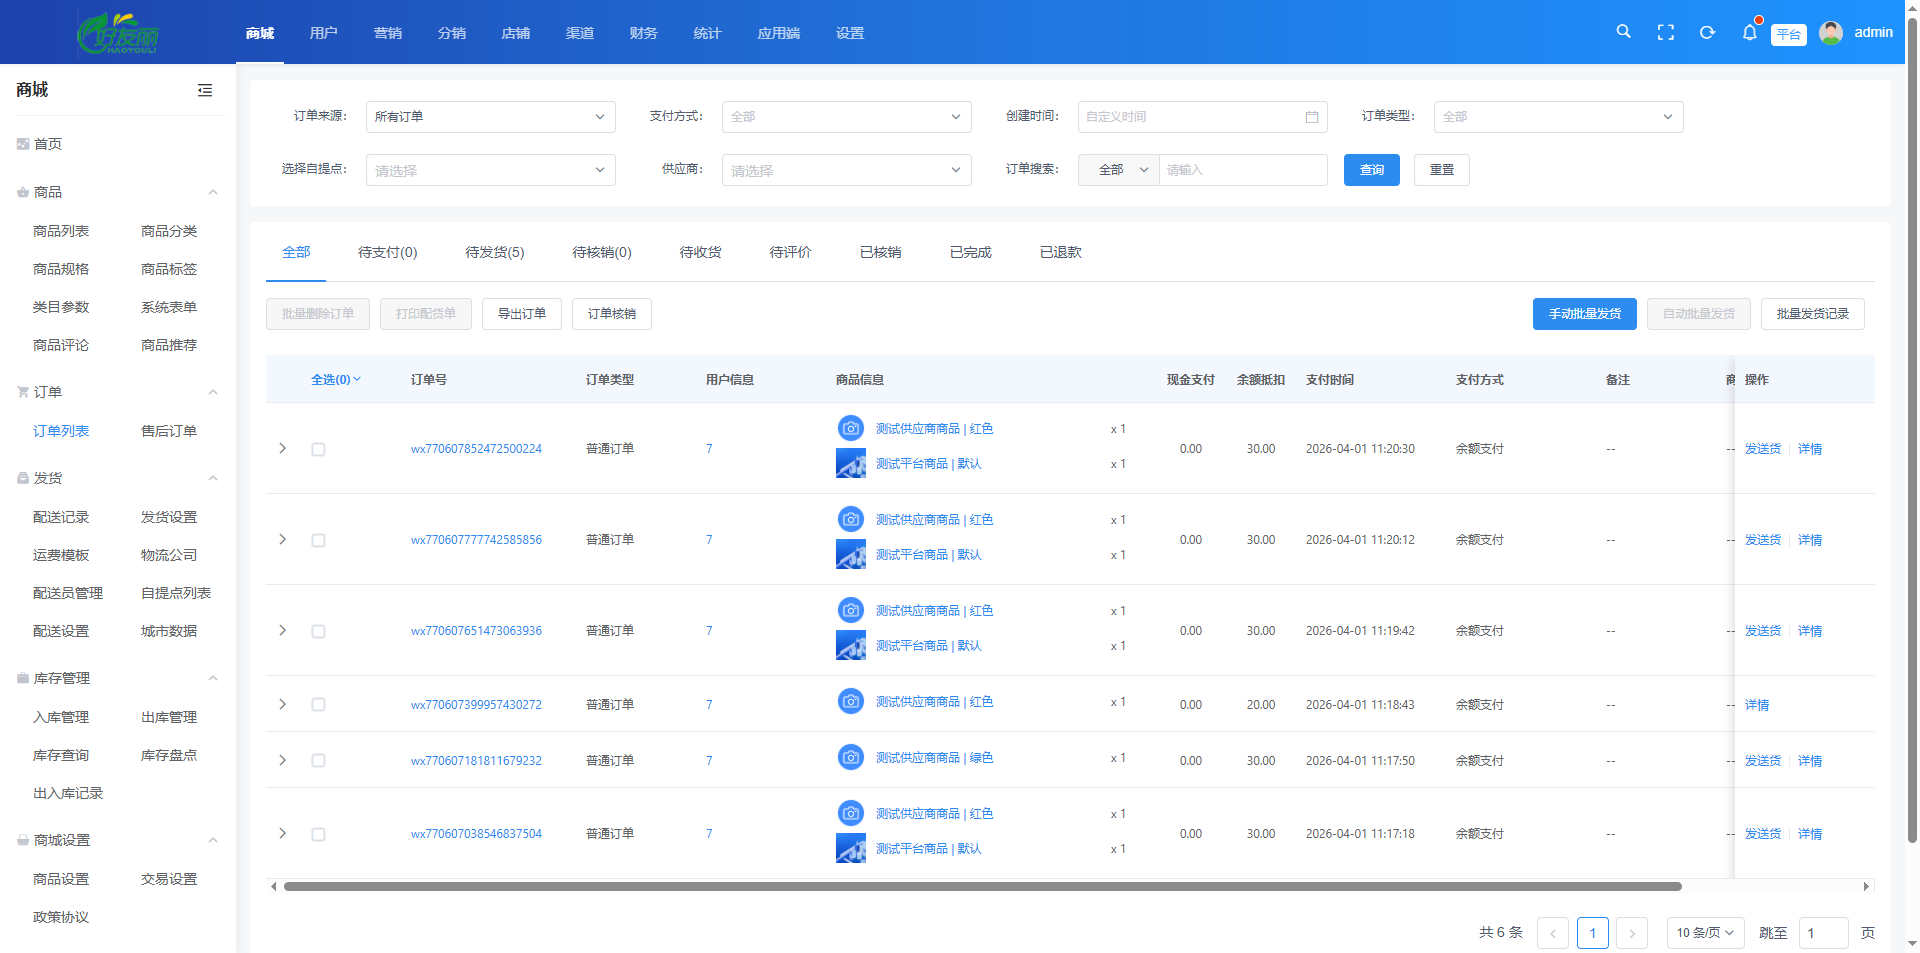The height and width of the screenshot is (953, 1920).
Task: Click the horizontal table scrollbar
Action: click(982, 886)
